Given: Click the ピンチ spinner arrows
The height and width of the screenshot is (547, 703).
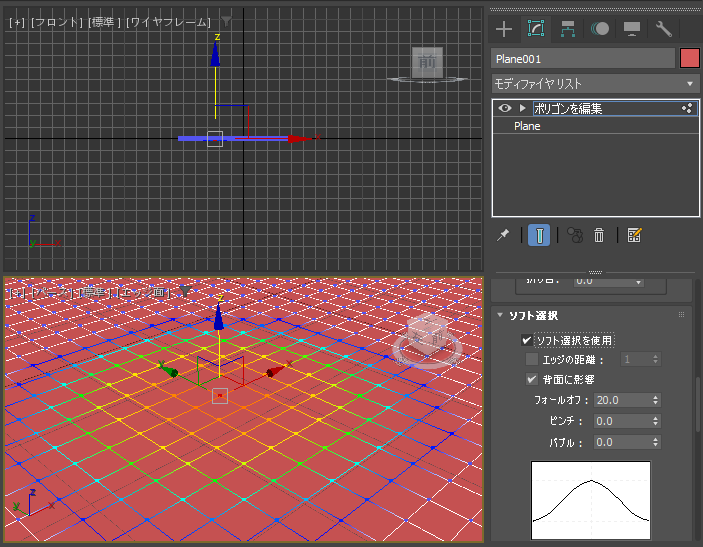Looking at the screenshot, I should [x=655, y=421].
